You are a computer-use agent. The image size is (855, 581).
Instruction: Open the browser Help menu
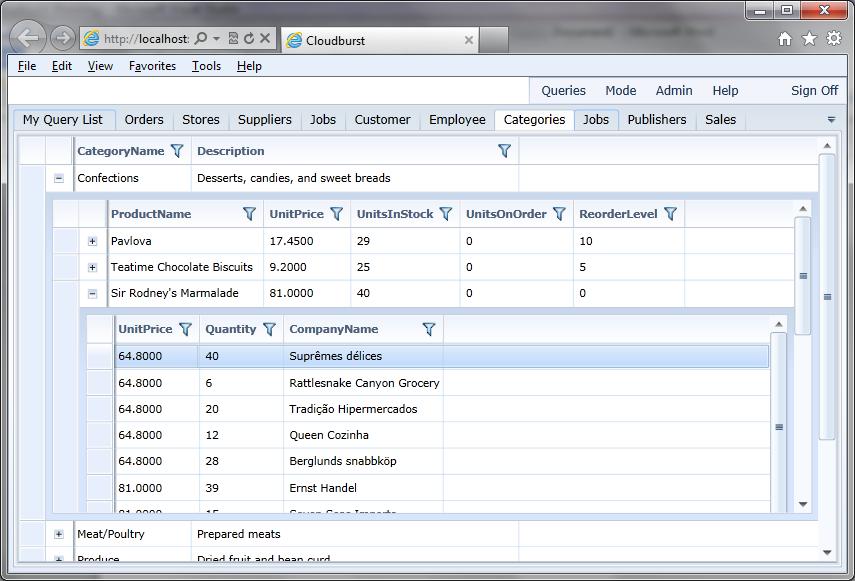(249, 66)
